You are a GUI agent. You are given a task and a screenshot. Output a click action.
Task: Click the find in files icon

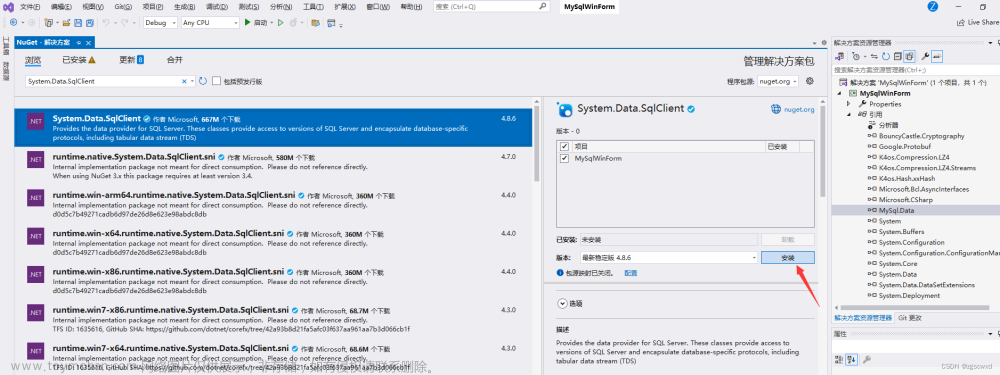(x=315, y=22)
